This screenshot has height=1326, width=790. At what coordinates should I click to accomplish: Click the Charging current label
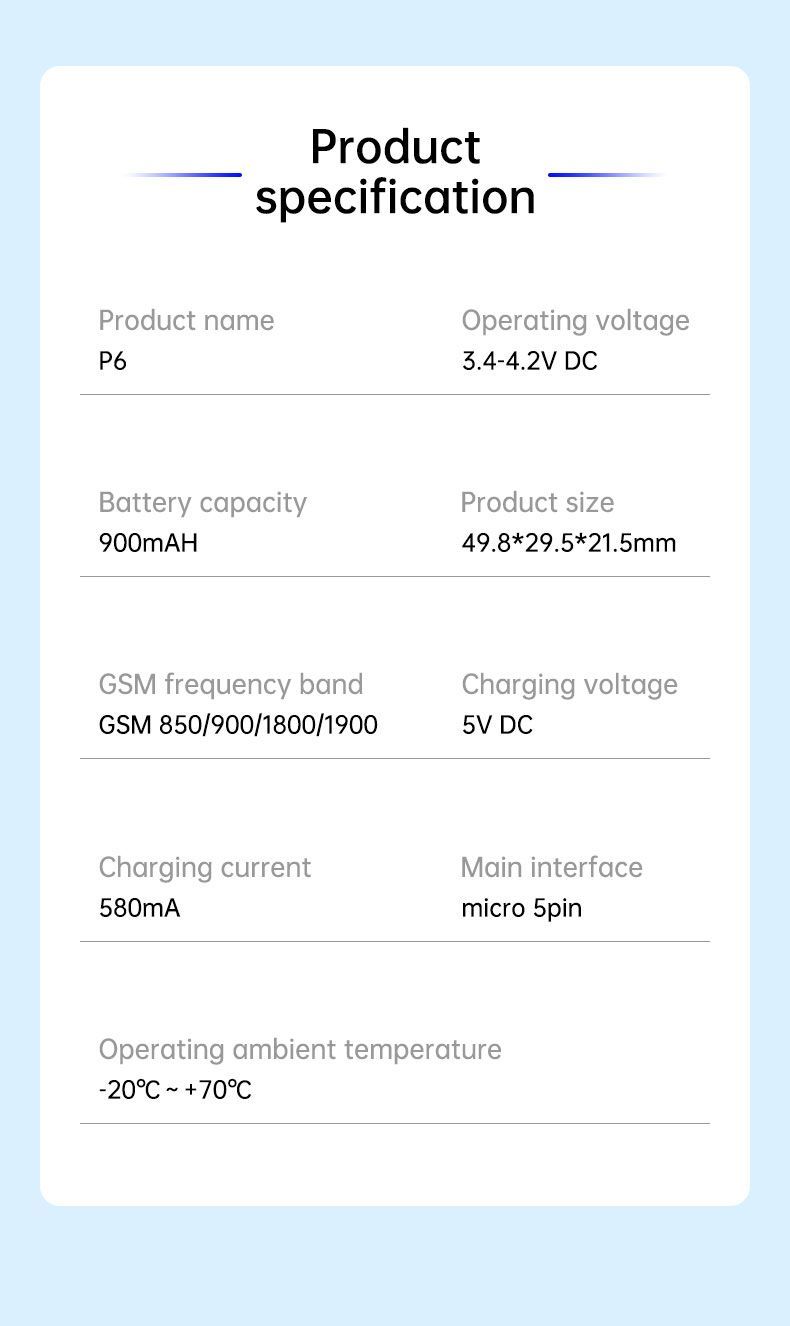tap(204, 867)
